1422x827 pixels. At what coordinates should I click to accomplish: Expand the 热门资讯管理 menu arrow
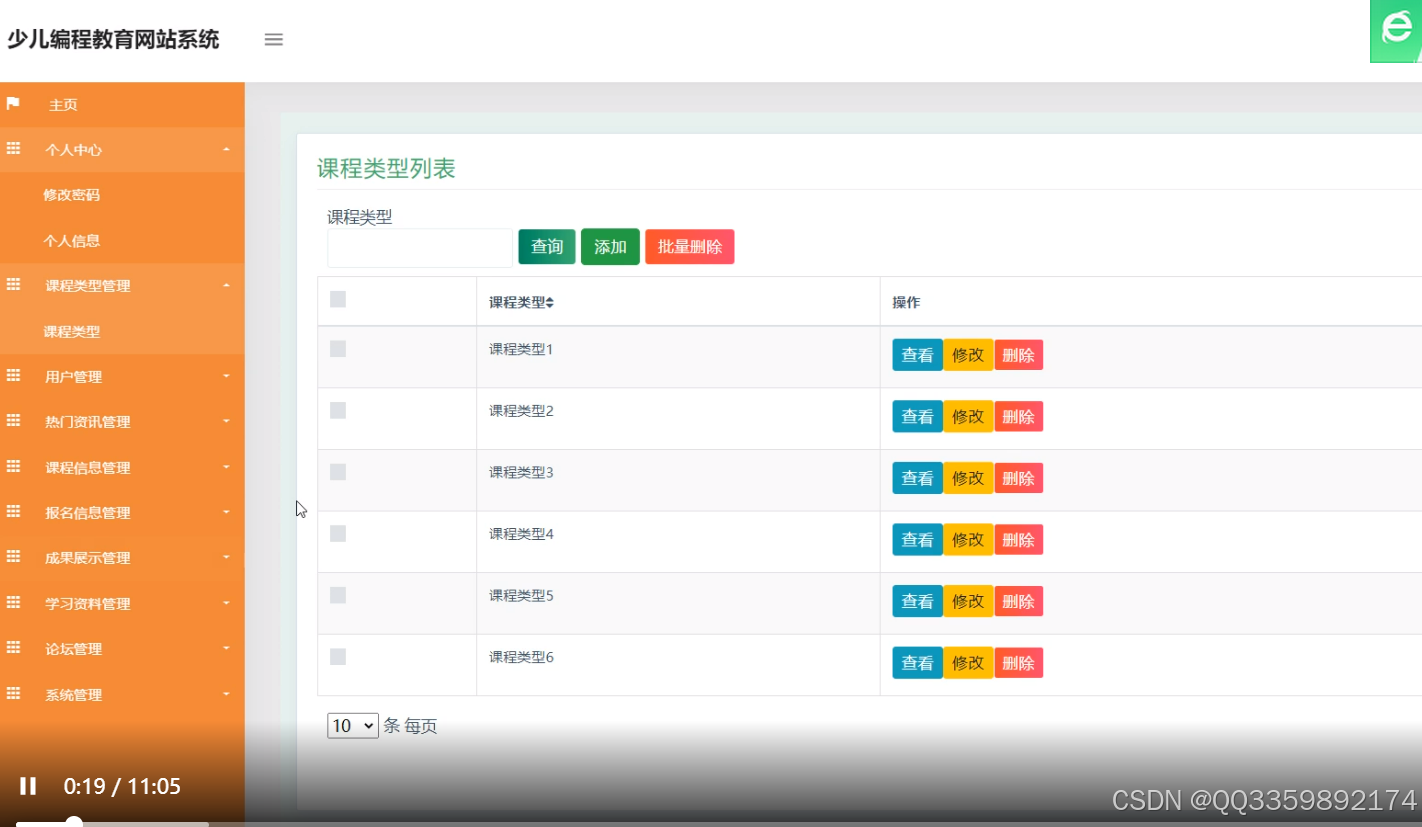coord(226,421)
